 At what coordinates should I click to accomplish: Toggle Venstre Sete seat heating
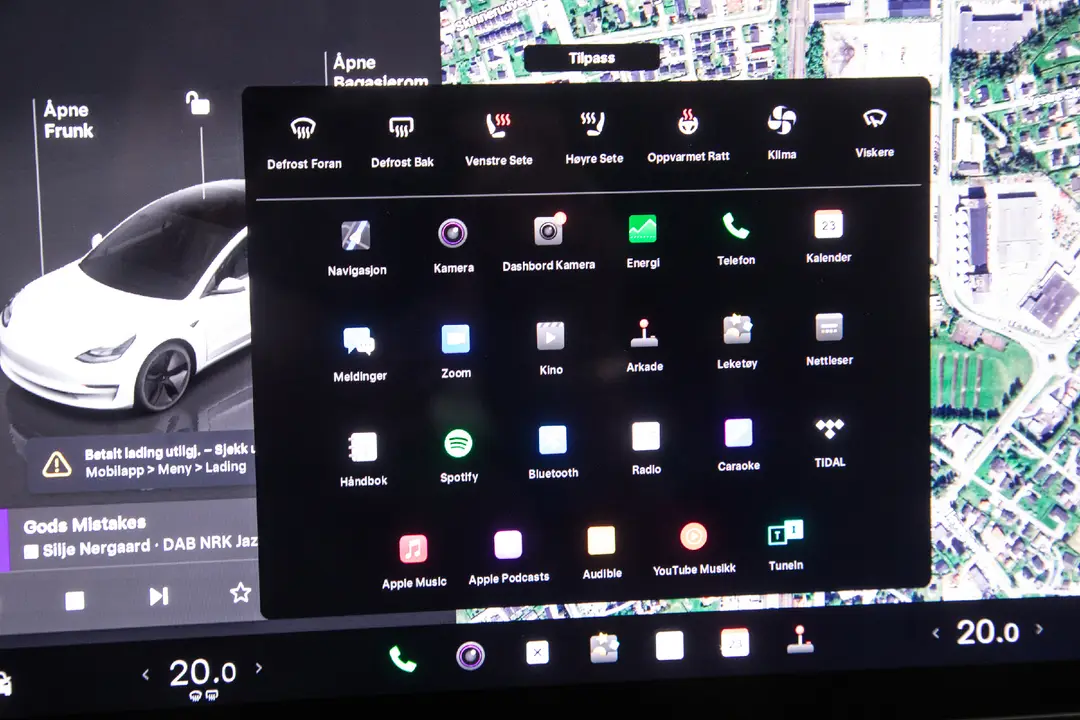point(499,138)
